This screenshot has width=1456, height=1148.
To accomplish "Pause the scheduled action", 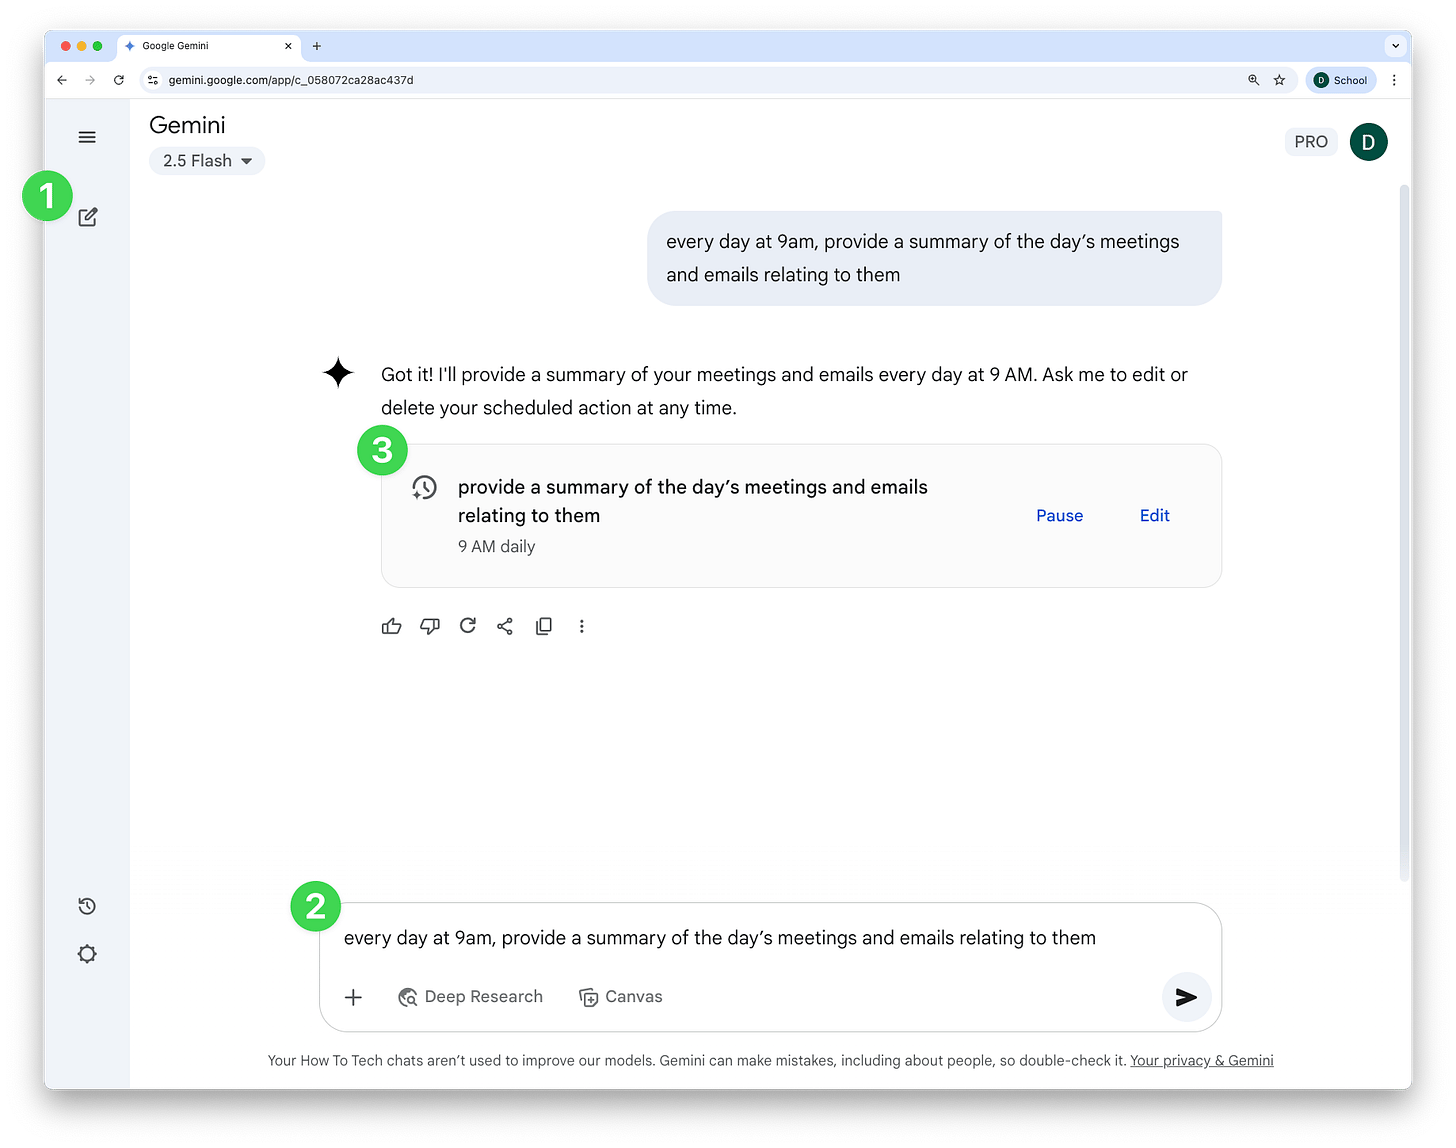I will [1060, 516].
